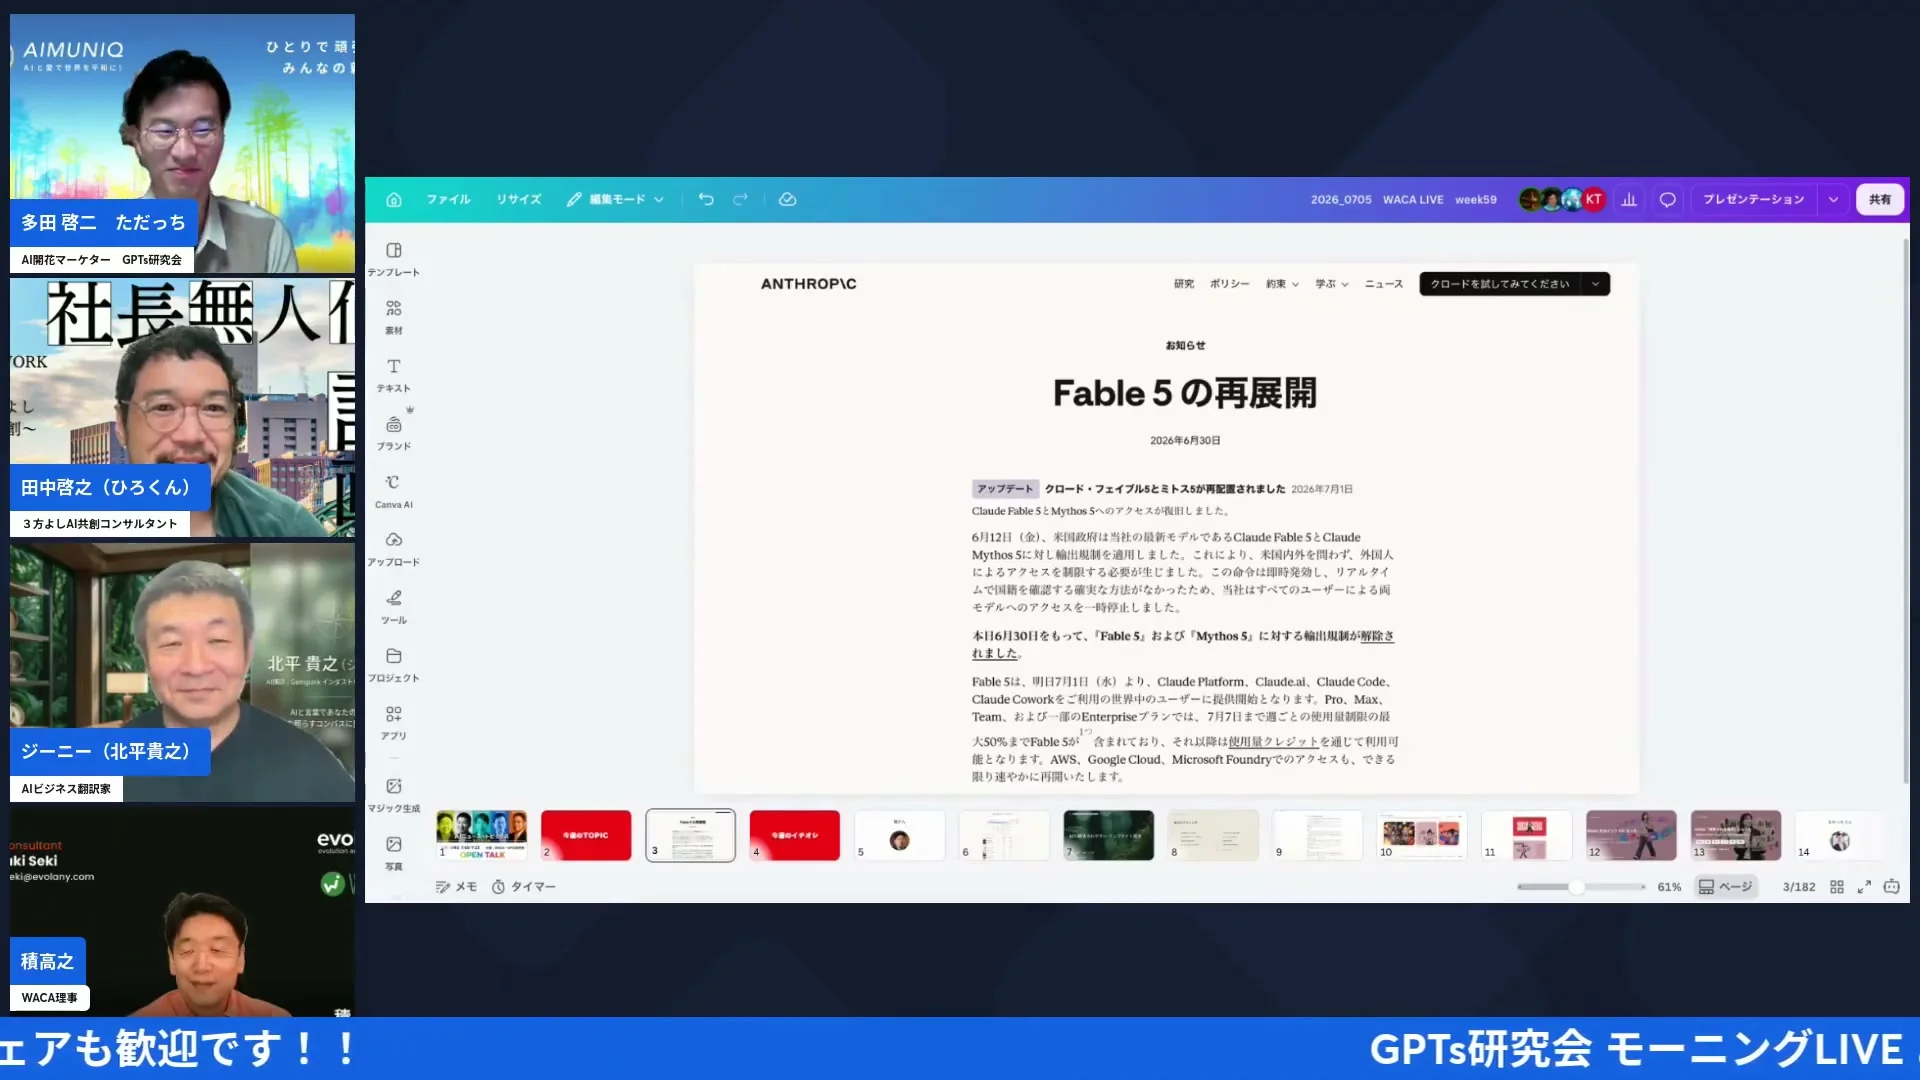Image resolution: width=1920 pixels, height=1080 pixels.
Task: Click the page counter 3/182
Action: (x=1799, y=887)
